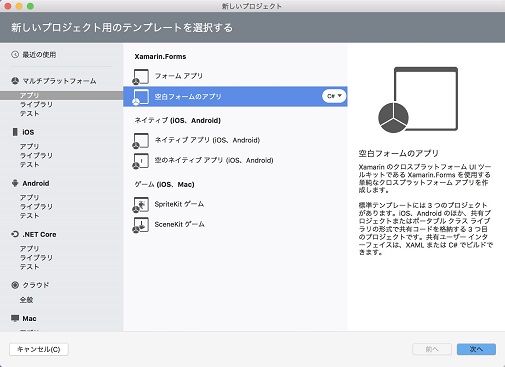Choose the SceneKit ゲーム template label
The width and height of the screenshot is (505, 367).
[x=179, y=224]
